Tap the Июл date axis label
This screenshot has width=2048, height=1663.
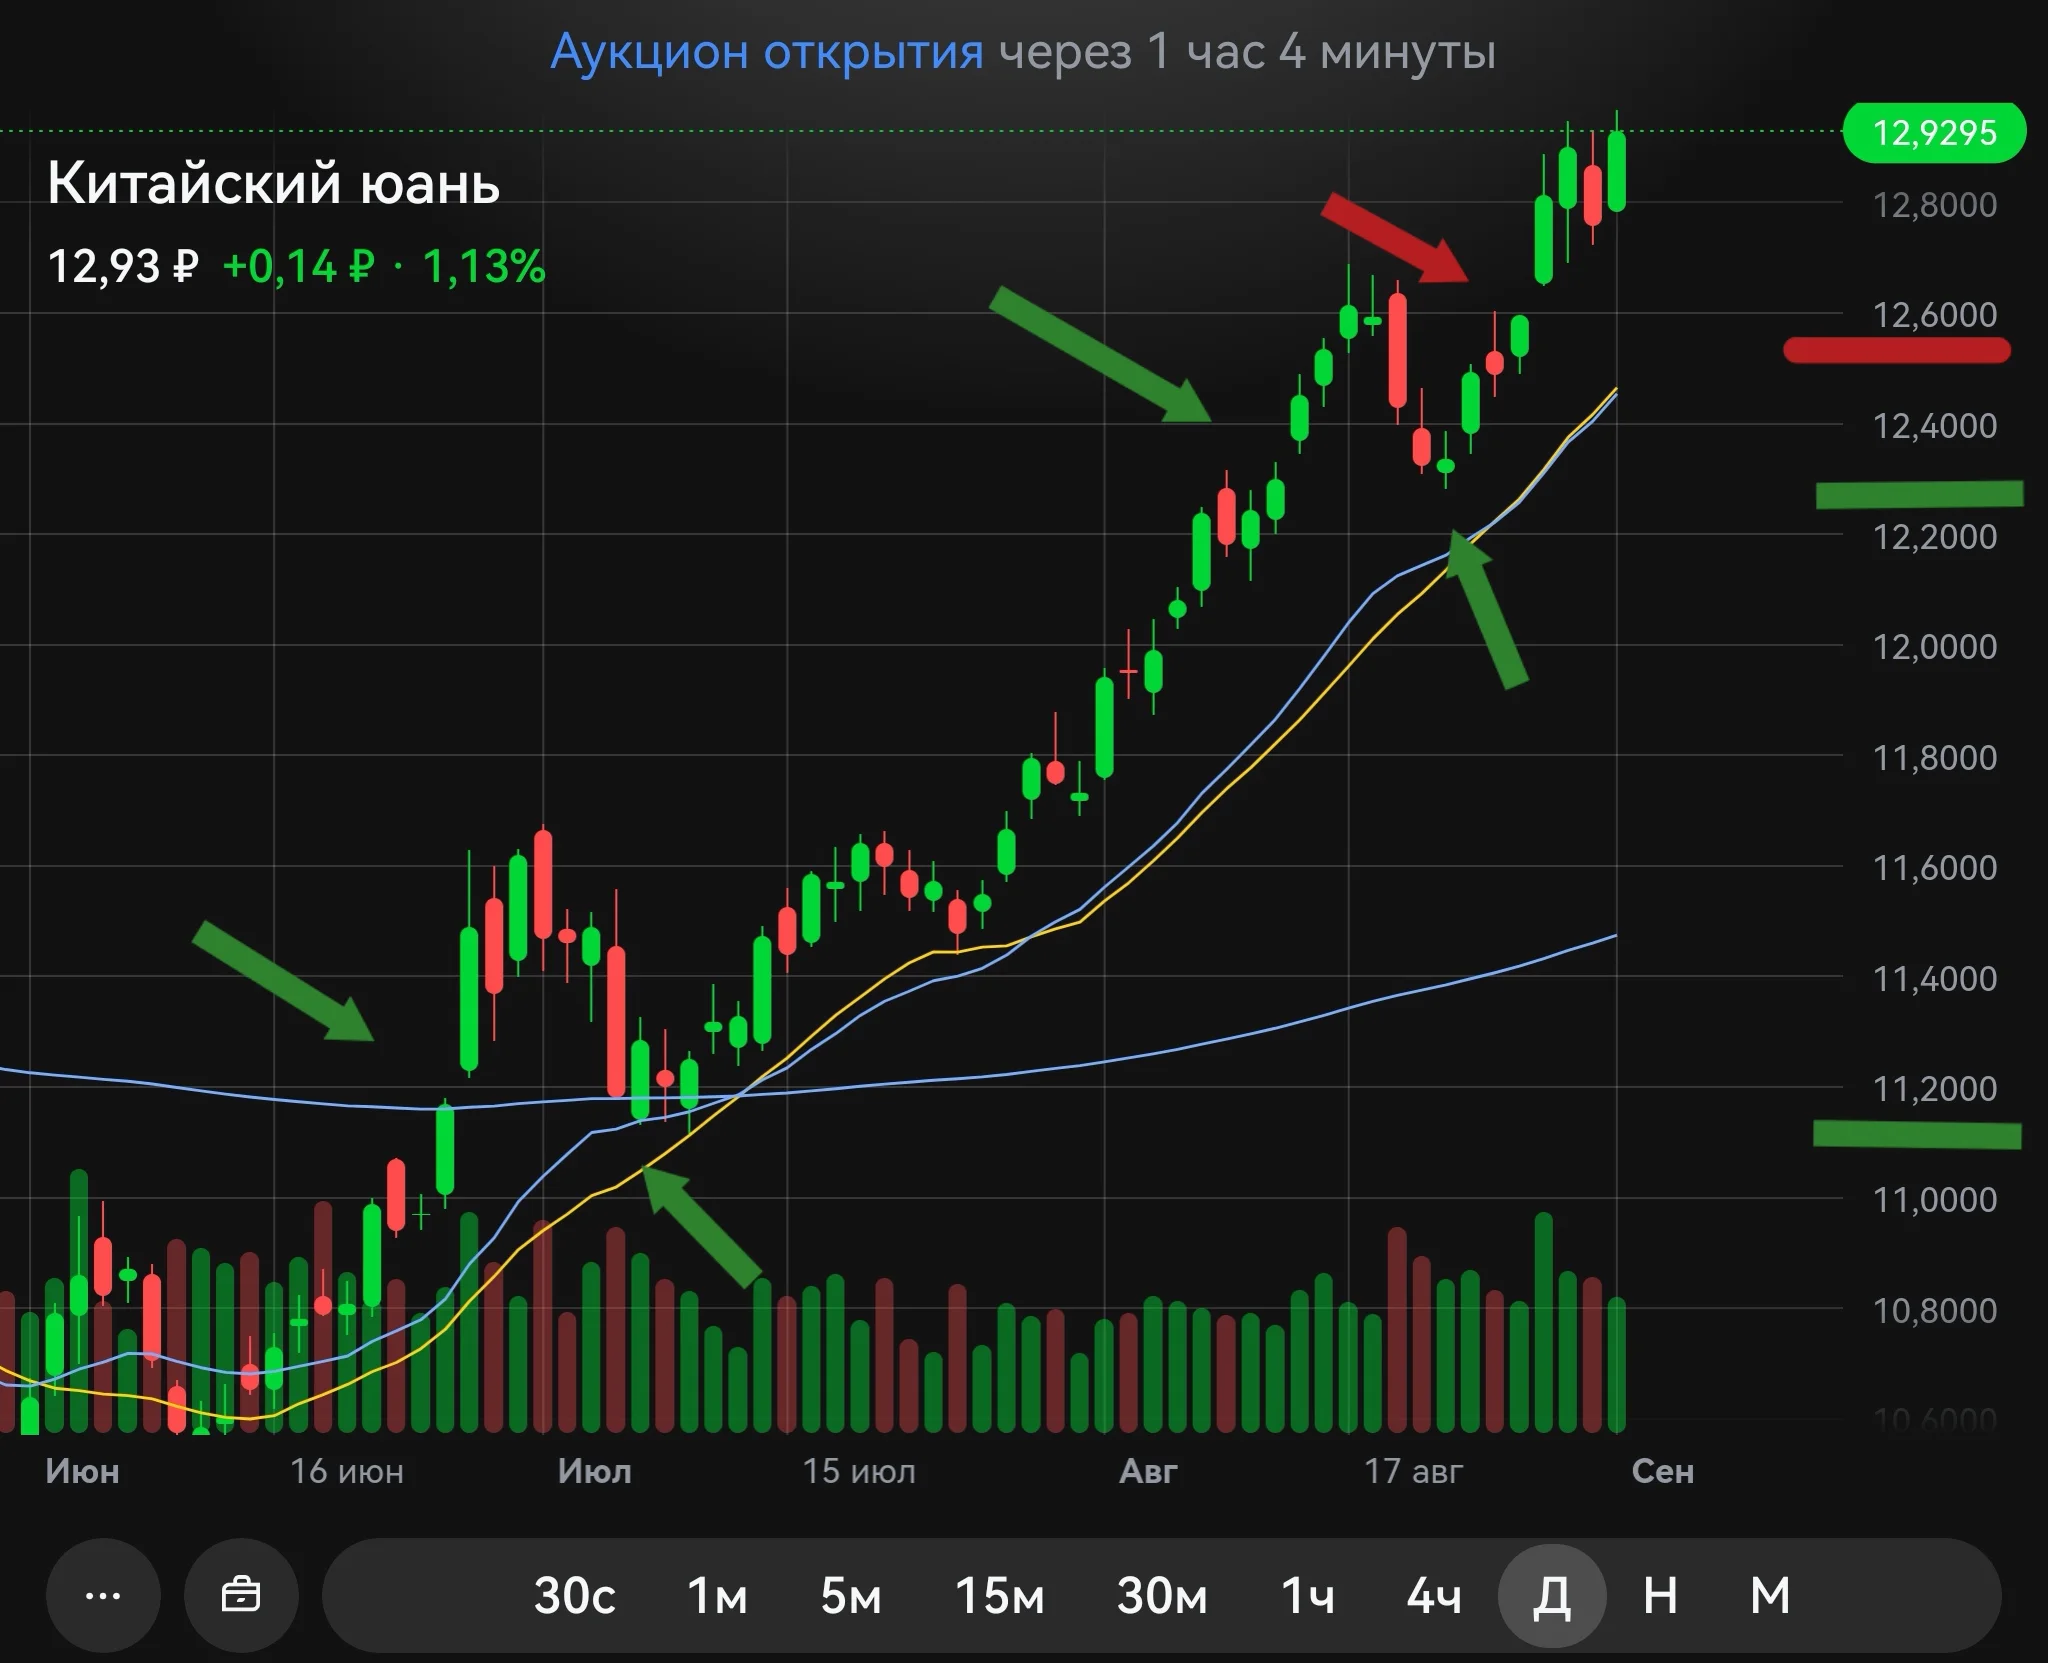tap(595, 1472)
